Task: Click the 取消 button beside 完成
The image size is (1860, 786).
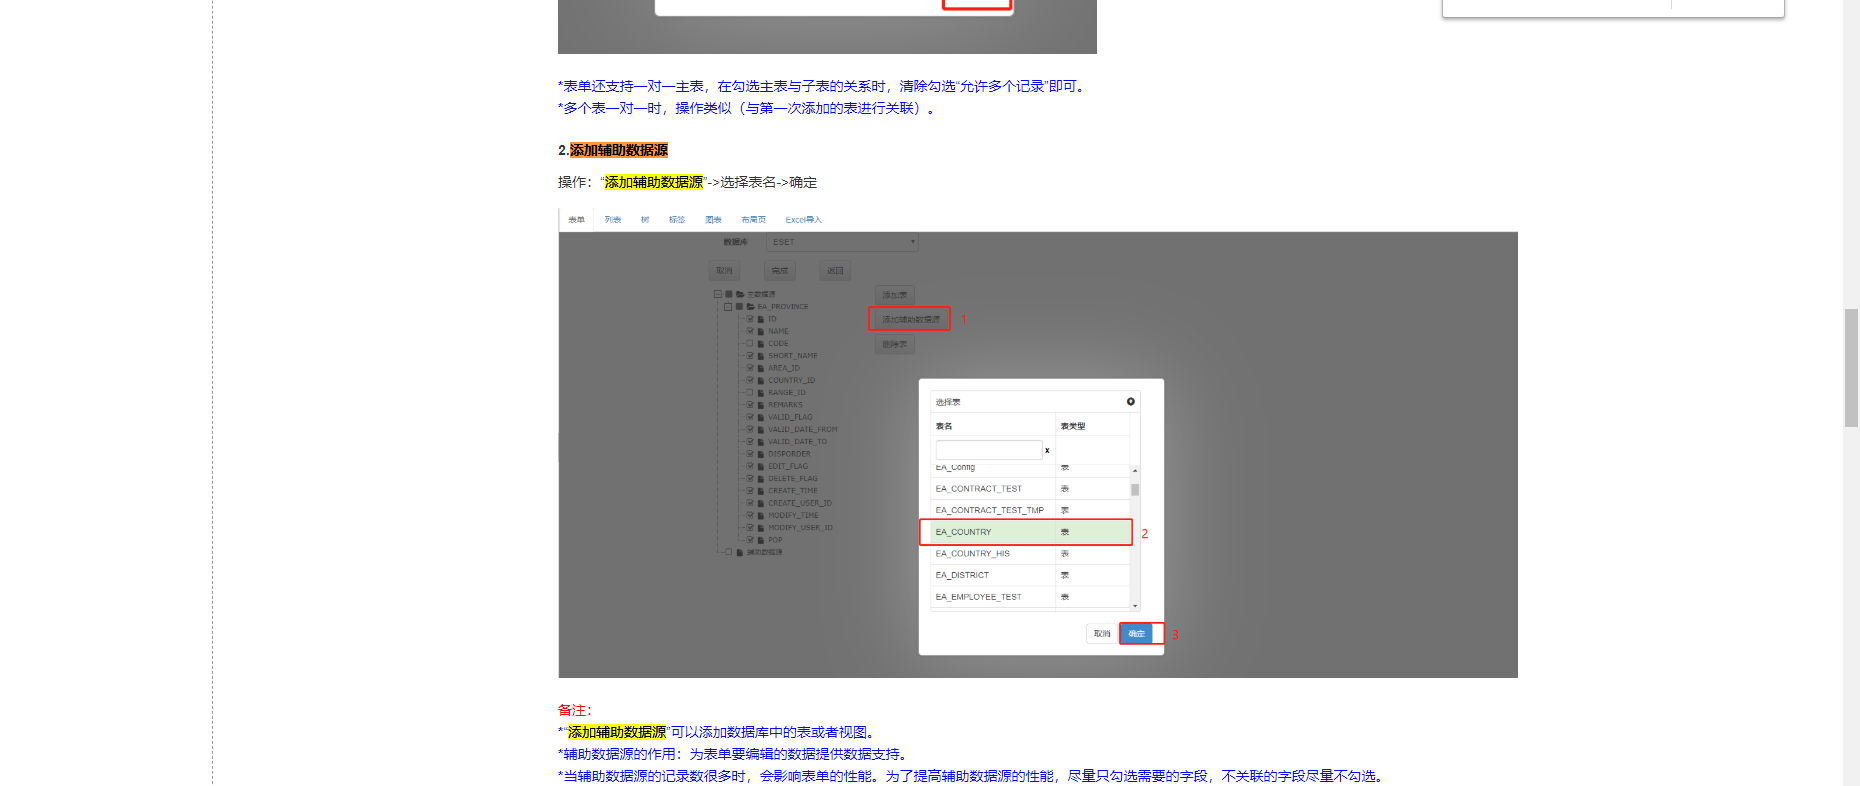Action: (x=725, y=271)
